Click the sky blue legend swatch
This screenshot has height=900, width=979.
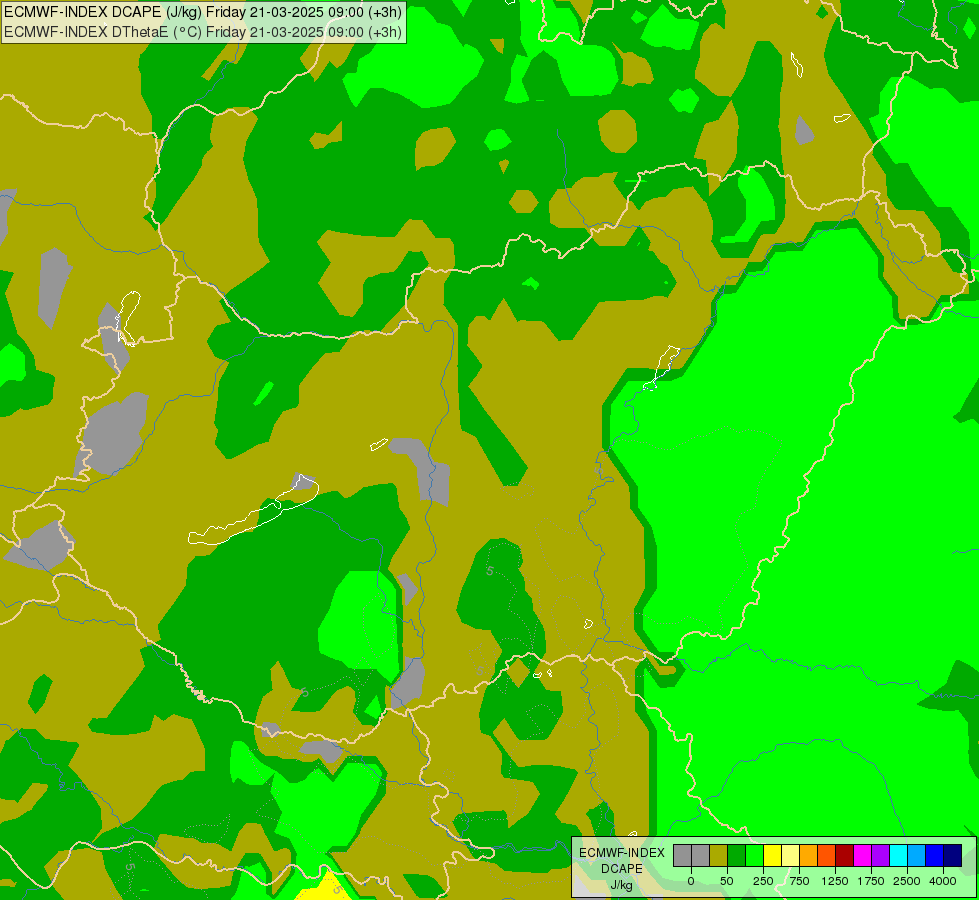[917, 856]
